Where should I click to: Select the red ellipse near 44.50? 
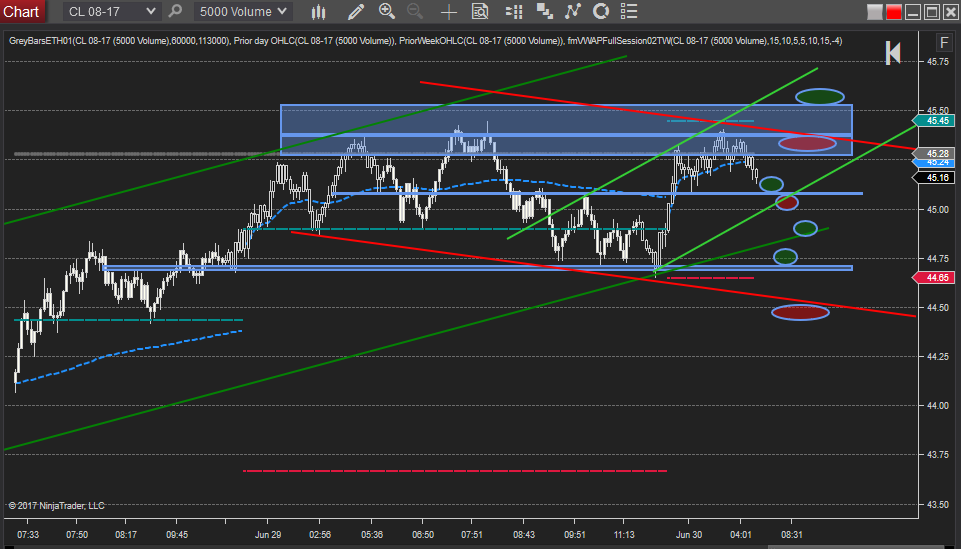(800, 312)
